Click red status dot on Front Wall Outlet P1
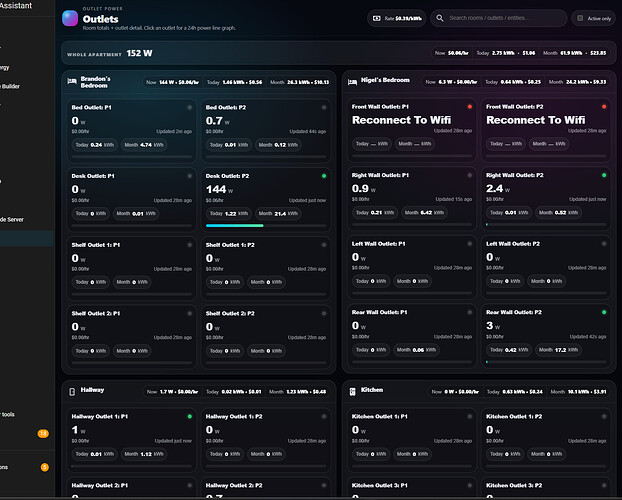Image resolution: width=622 pixels, height=500 pixels. (470, 107)
